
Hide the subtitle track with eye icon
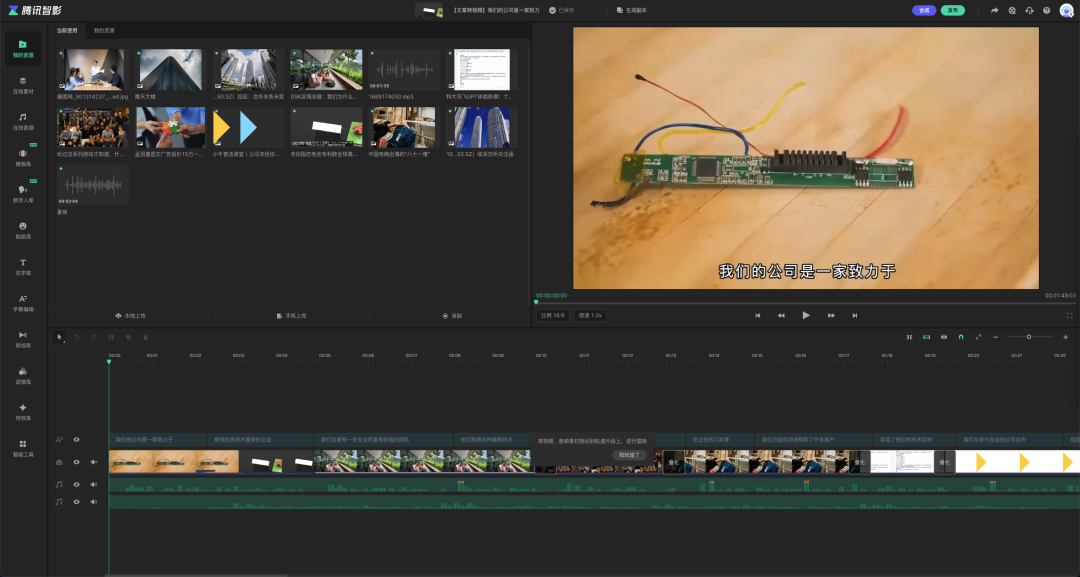pos(76,439)
